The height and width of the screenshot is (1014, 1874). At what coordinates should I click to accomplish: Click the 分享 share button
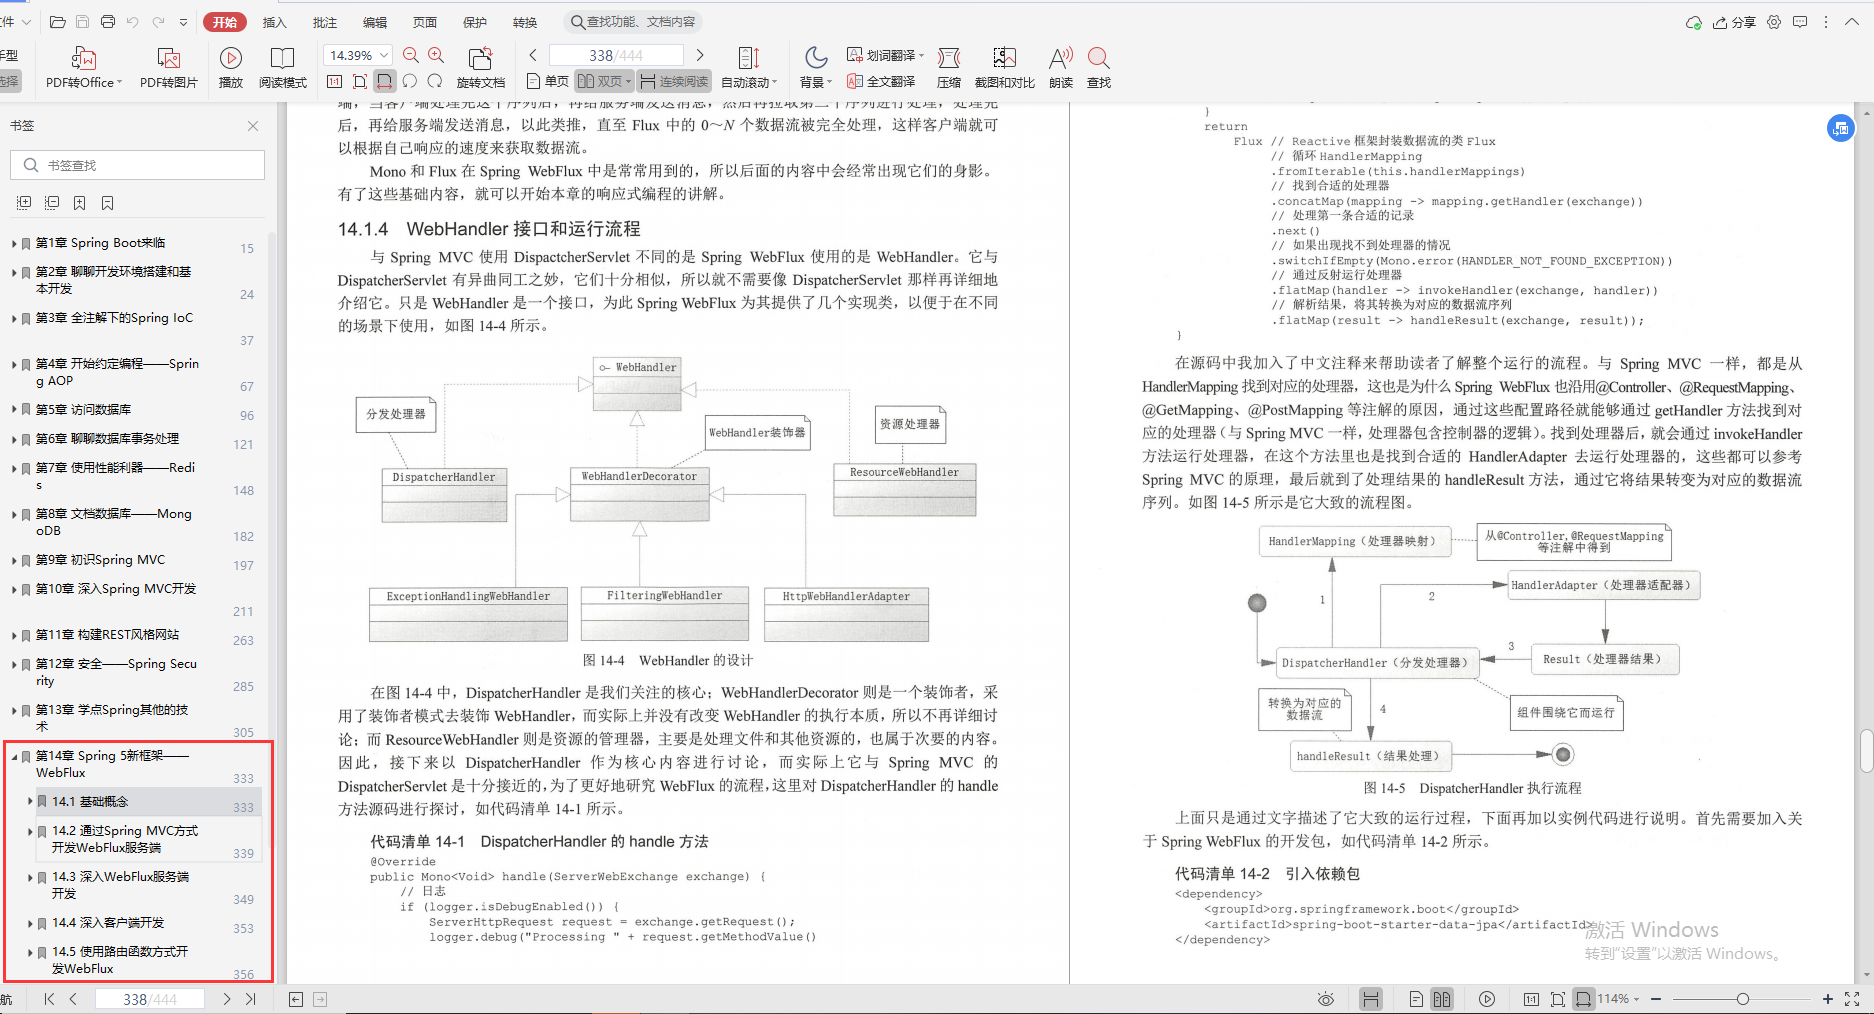click(x=1734, y=22)
